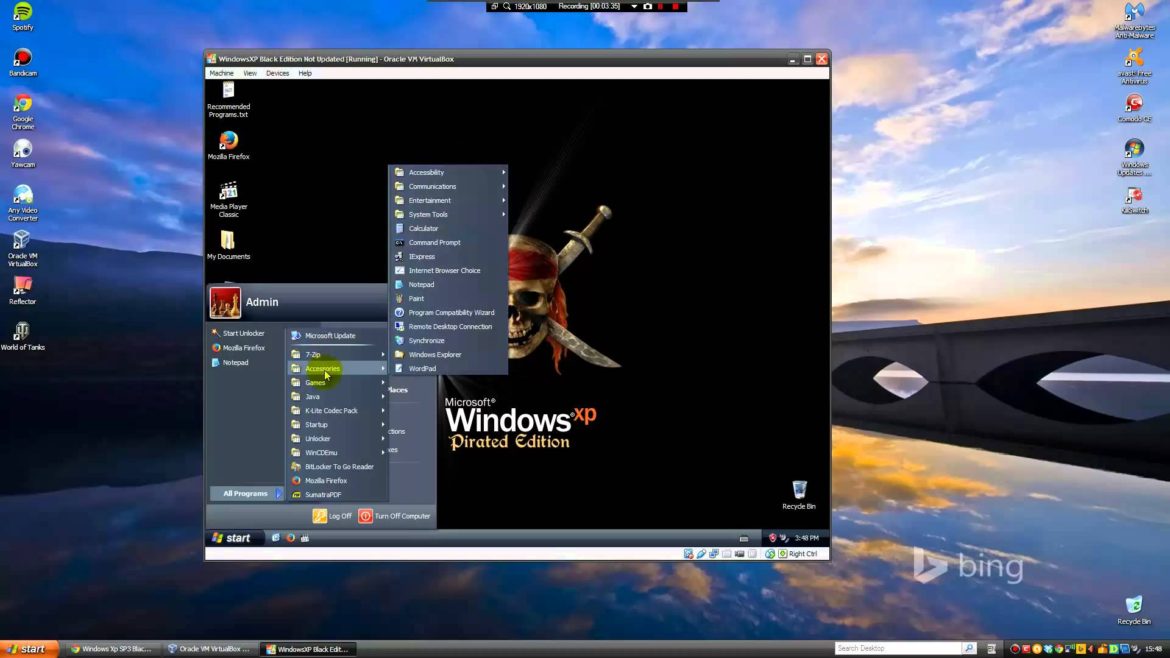Open Machine menu in VirtualBox
The height and width of the screenshot is (658, 1170).
[221, 73]
